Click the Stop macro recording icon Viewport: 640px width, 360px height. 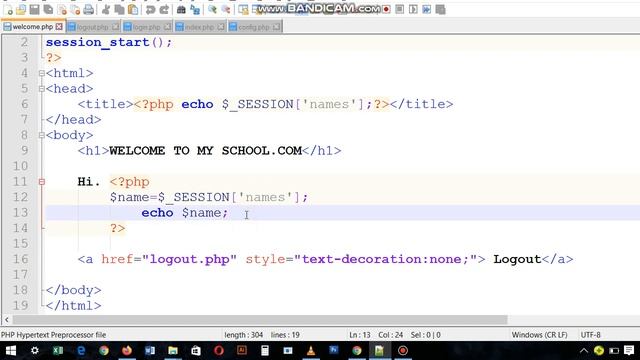(x=400, y=9)
